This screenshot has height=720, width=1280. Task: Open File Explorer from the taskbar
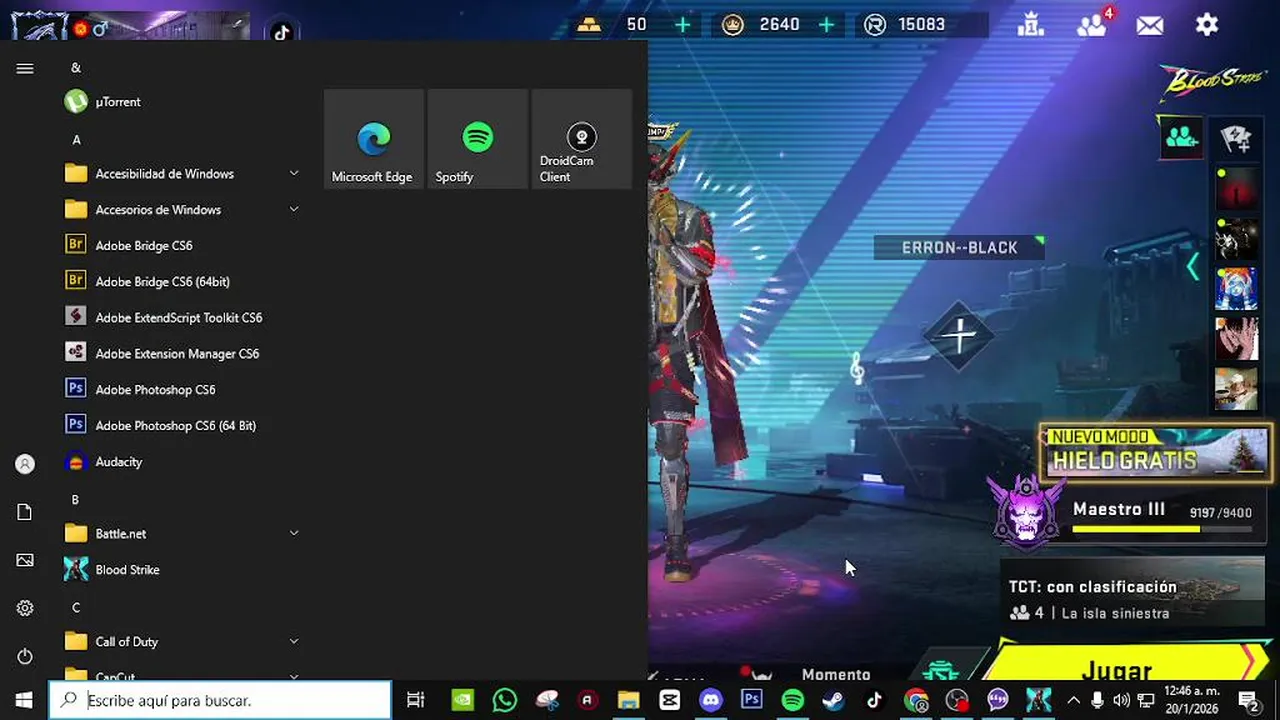628,700
